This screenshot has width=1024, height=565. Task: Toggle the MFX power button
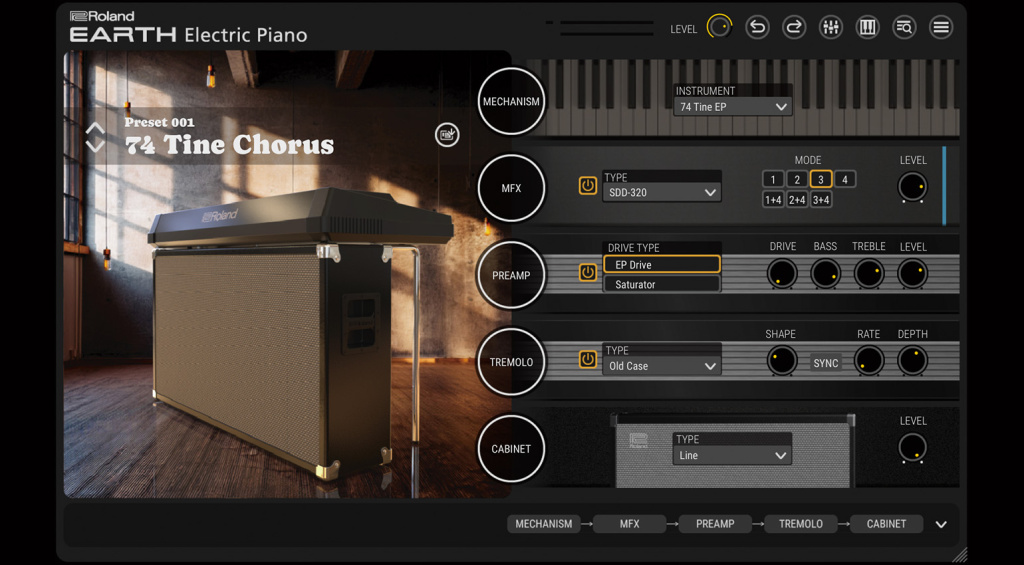(588, 186)
